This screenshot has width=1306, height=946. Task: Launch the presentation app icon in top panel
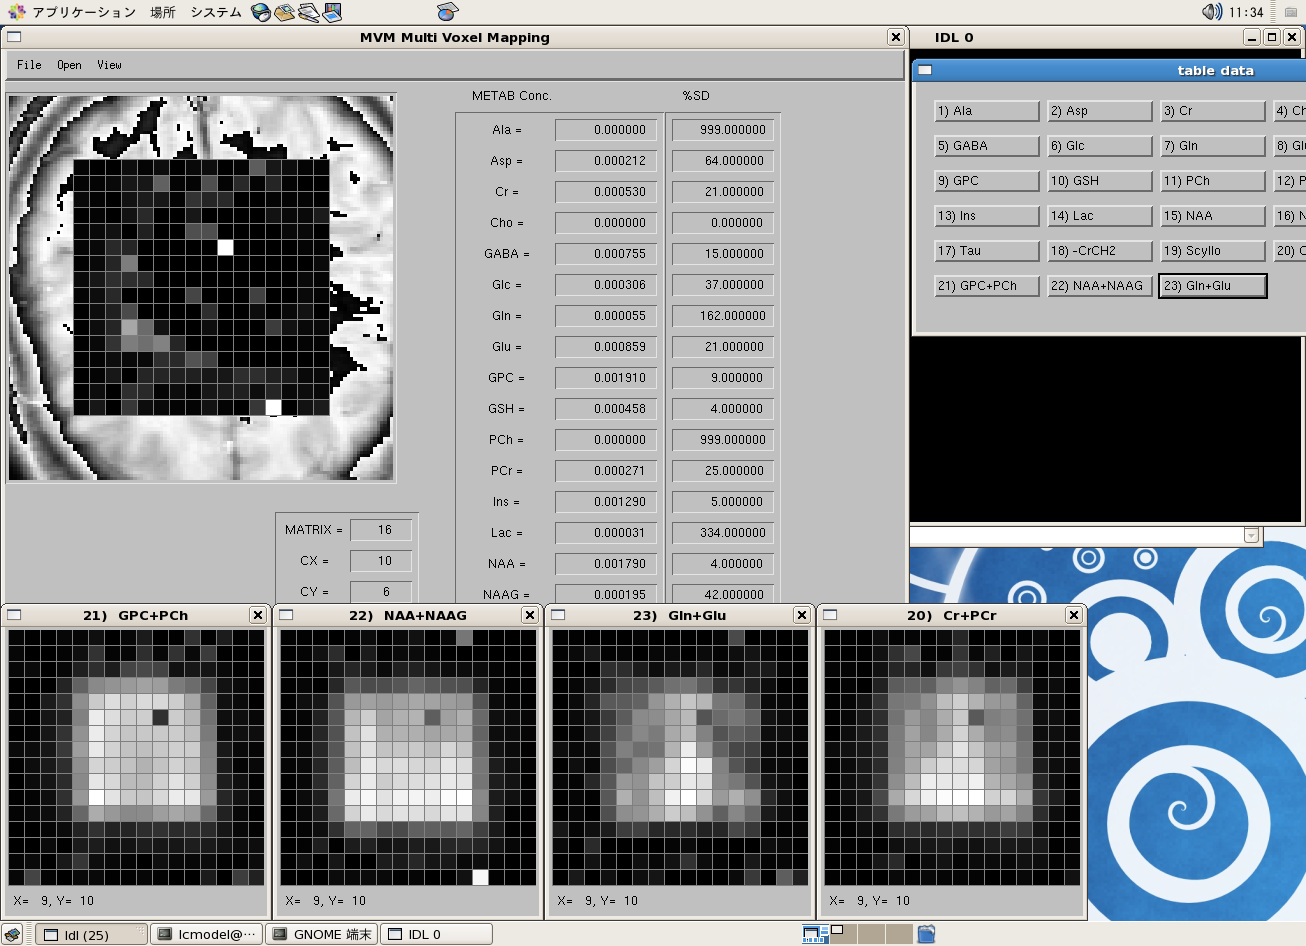coord(333,12)
